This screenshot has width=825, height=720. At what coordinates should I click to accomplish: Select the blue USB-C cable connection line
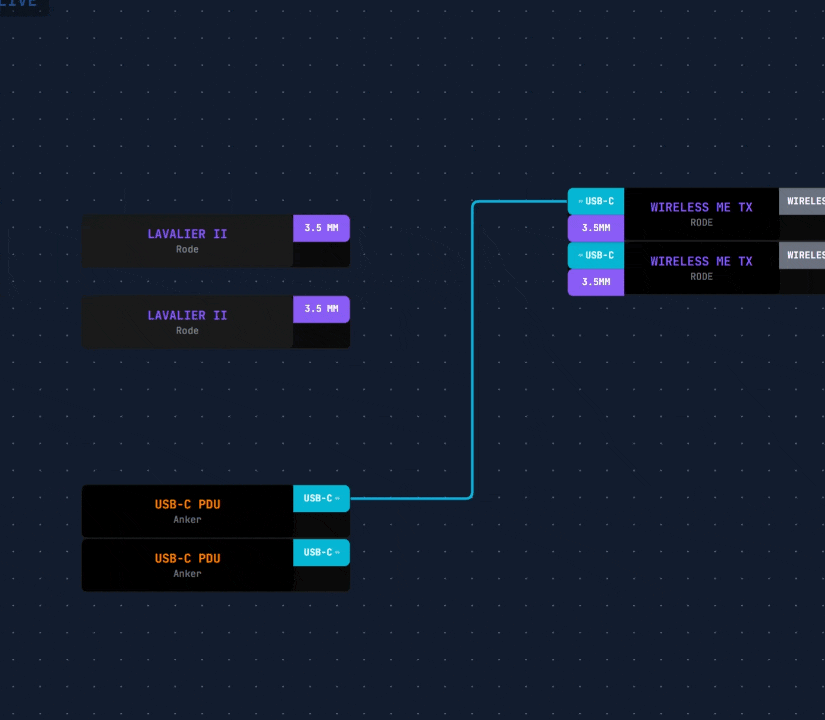(472, 350)
